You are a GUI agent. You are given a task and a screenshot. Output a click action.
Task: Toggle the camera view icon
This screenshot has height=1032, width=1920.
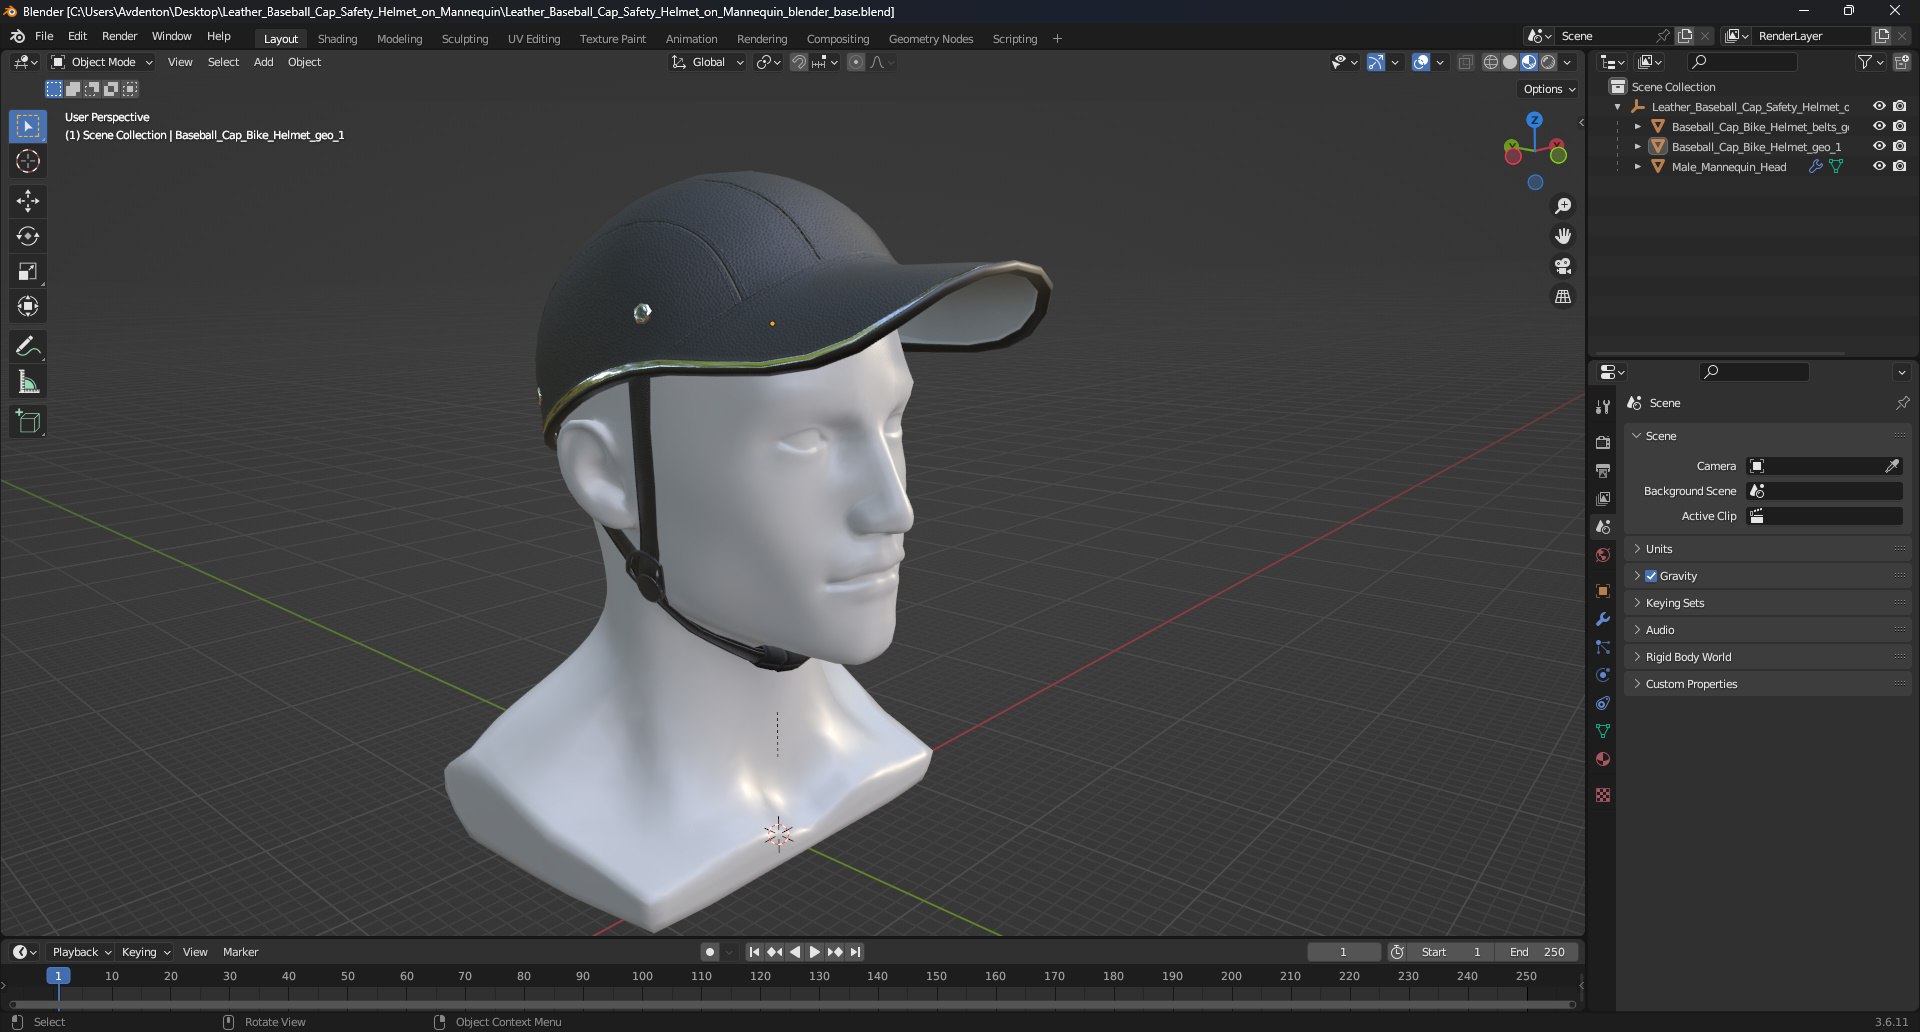(1562, 266)
